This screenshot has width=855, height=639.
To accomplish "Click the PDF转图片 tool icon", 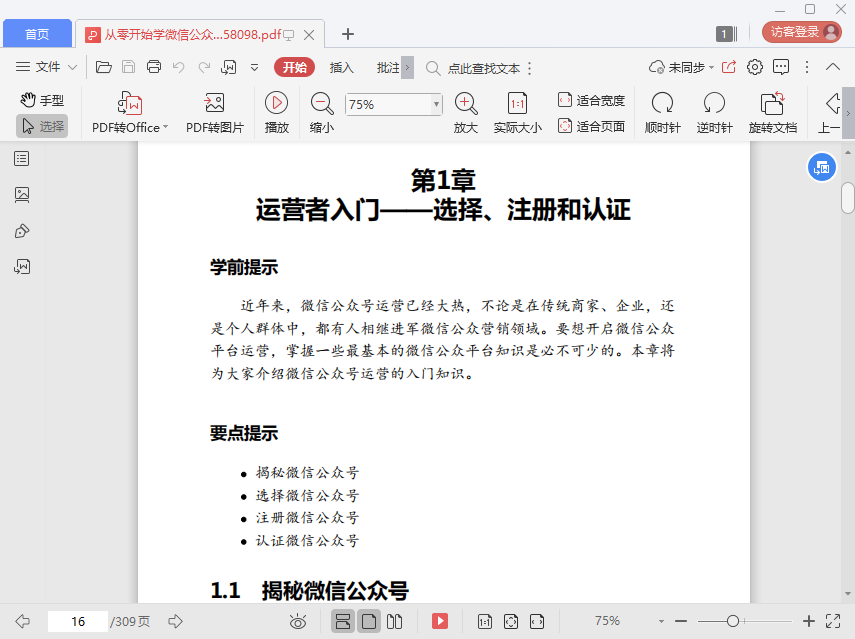I will click(x=214, y=104).
